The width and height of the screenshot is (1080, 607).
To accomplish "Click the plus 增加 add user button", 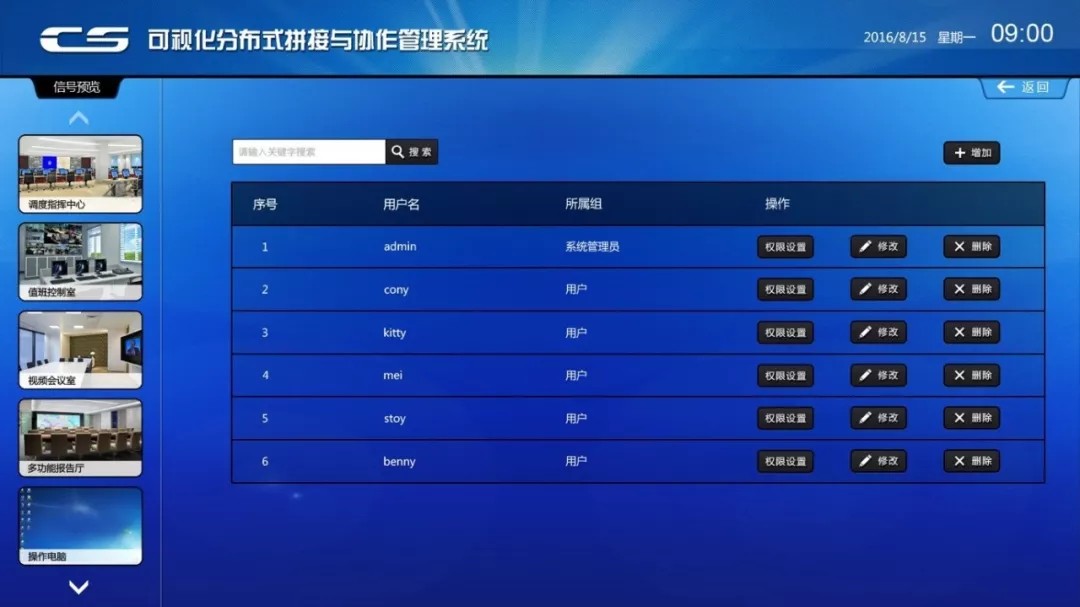I will 971,153.
